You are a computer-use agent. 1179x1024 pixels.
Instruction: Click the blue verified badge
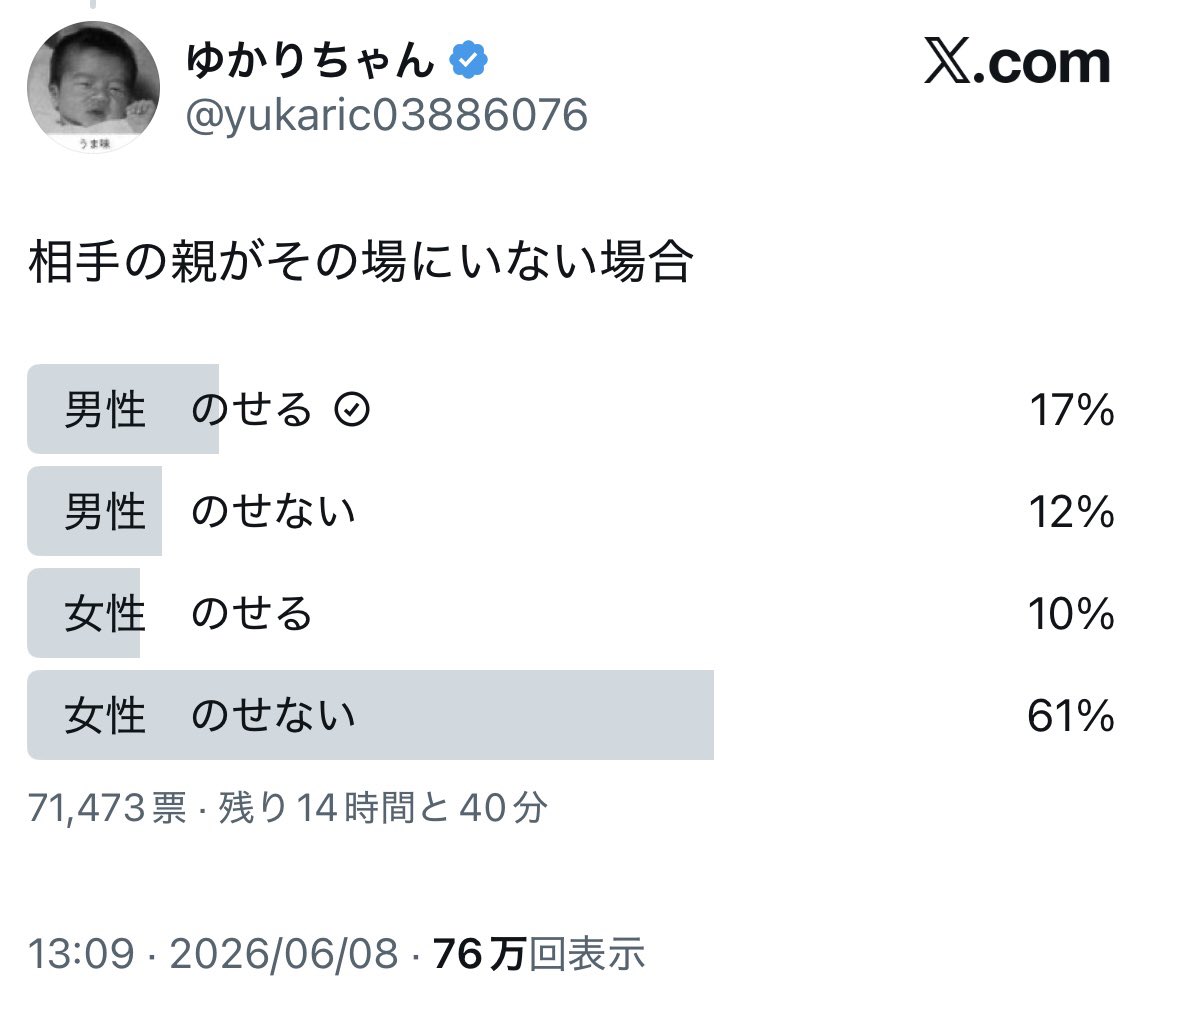click(468, 60)
